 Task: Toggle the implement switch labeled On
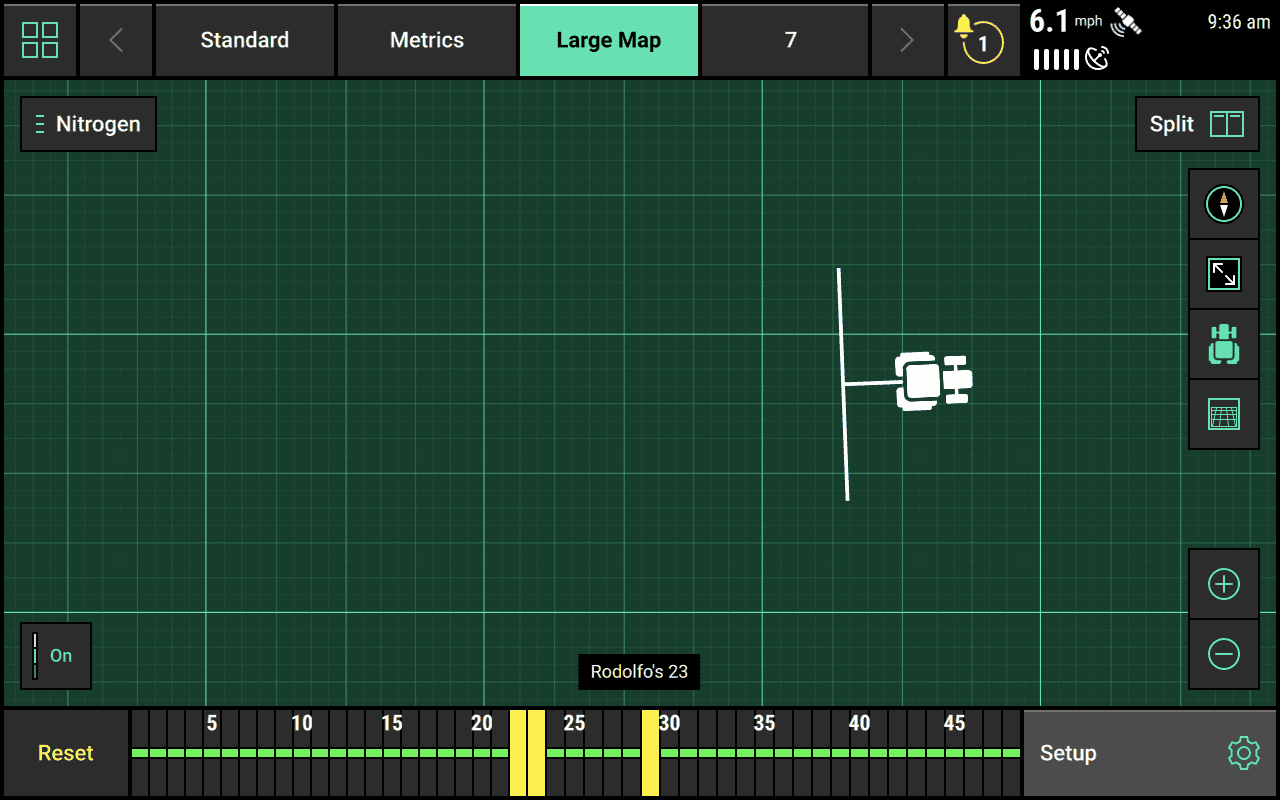55,656
